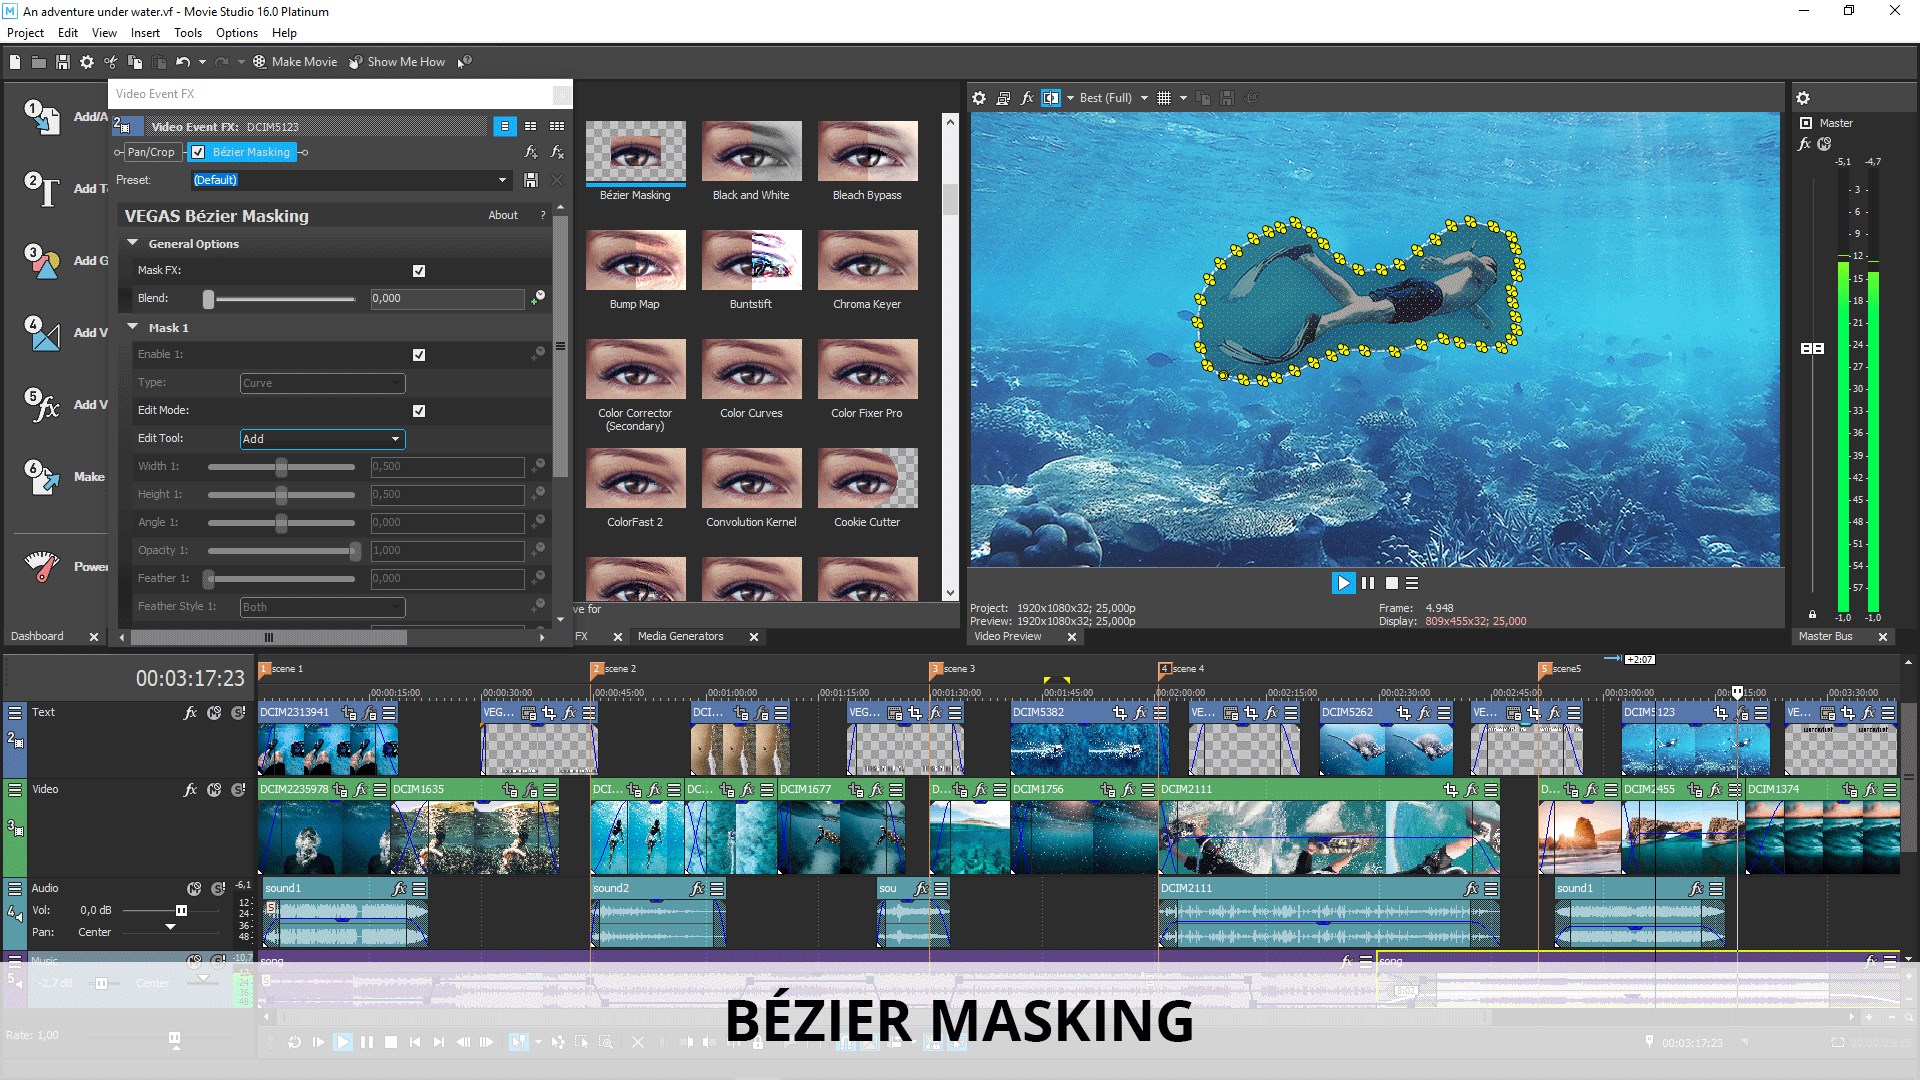
Task: Click the Blend slider handle
Action: pos(208,299)
